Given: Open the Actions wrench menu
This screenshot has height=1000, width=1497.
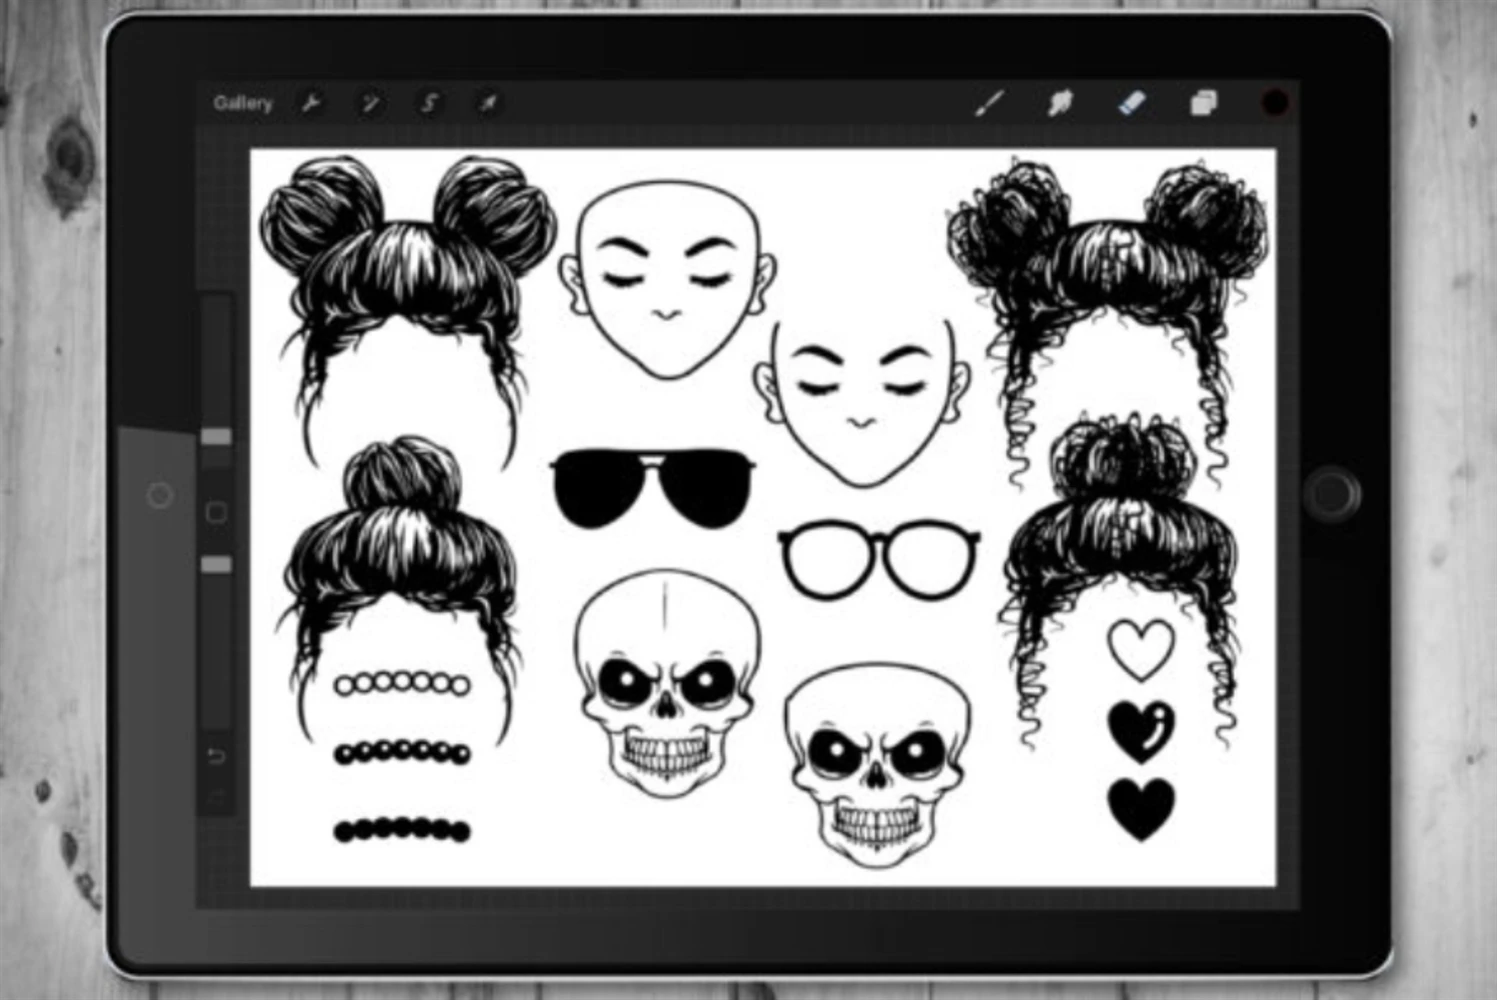Looking at the screenshot, I should pyautogui.click(x=311, y=103).
